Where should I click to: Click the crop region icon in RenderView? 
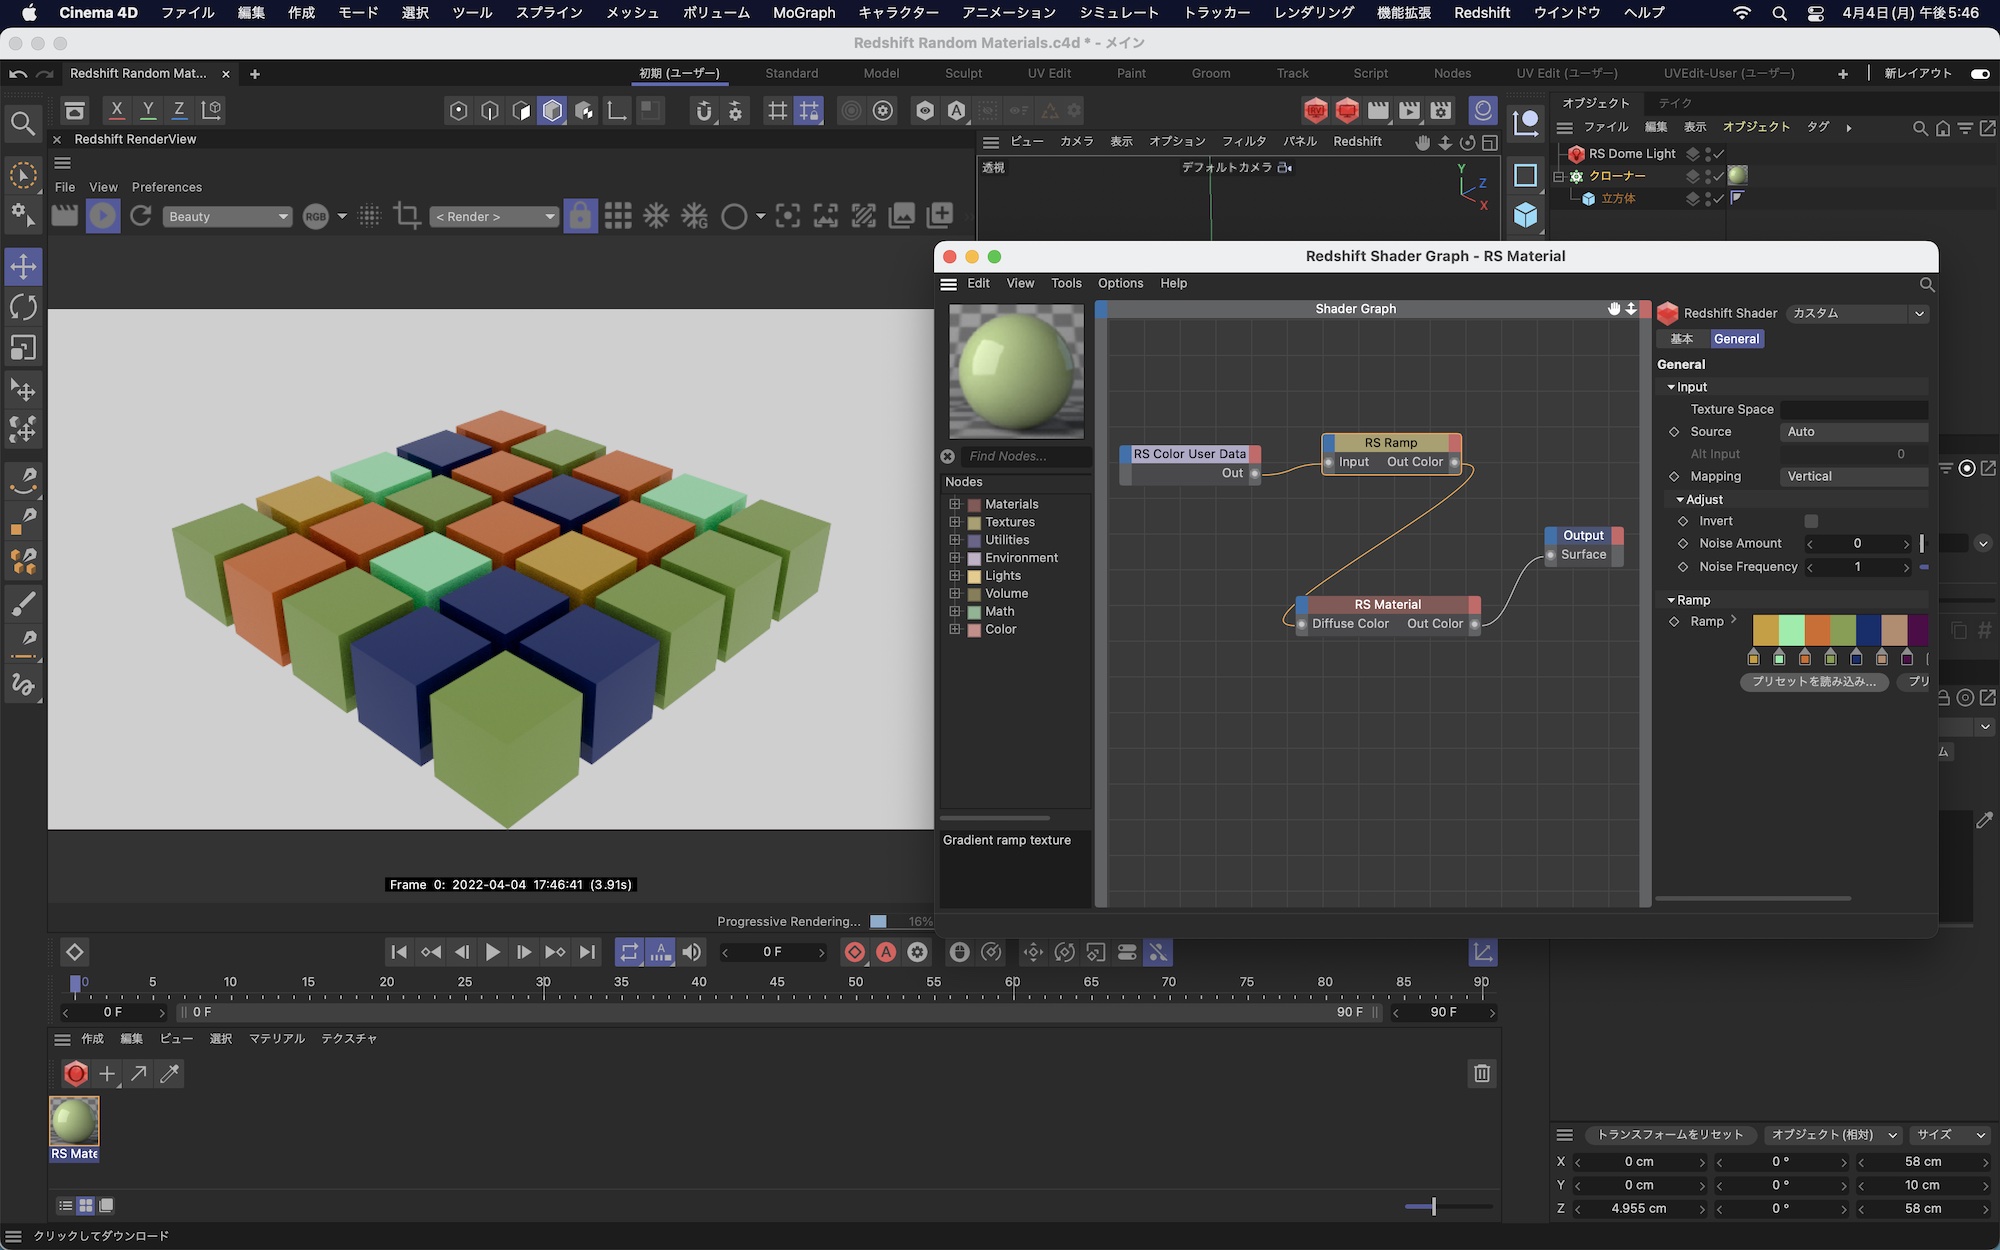pos(407,216)
